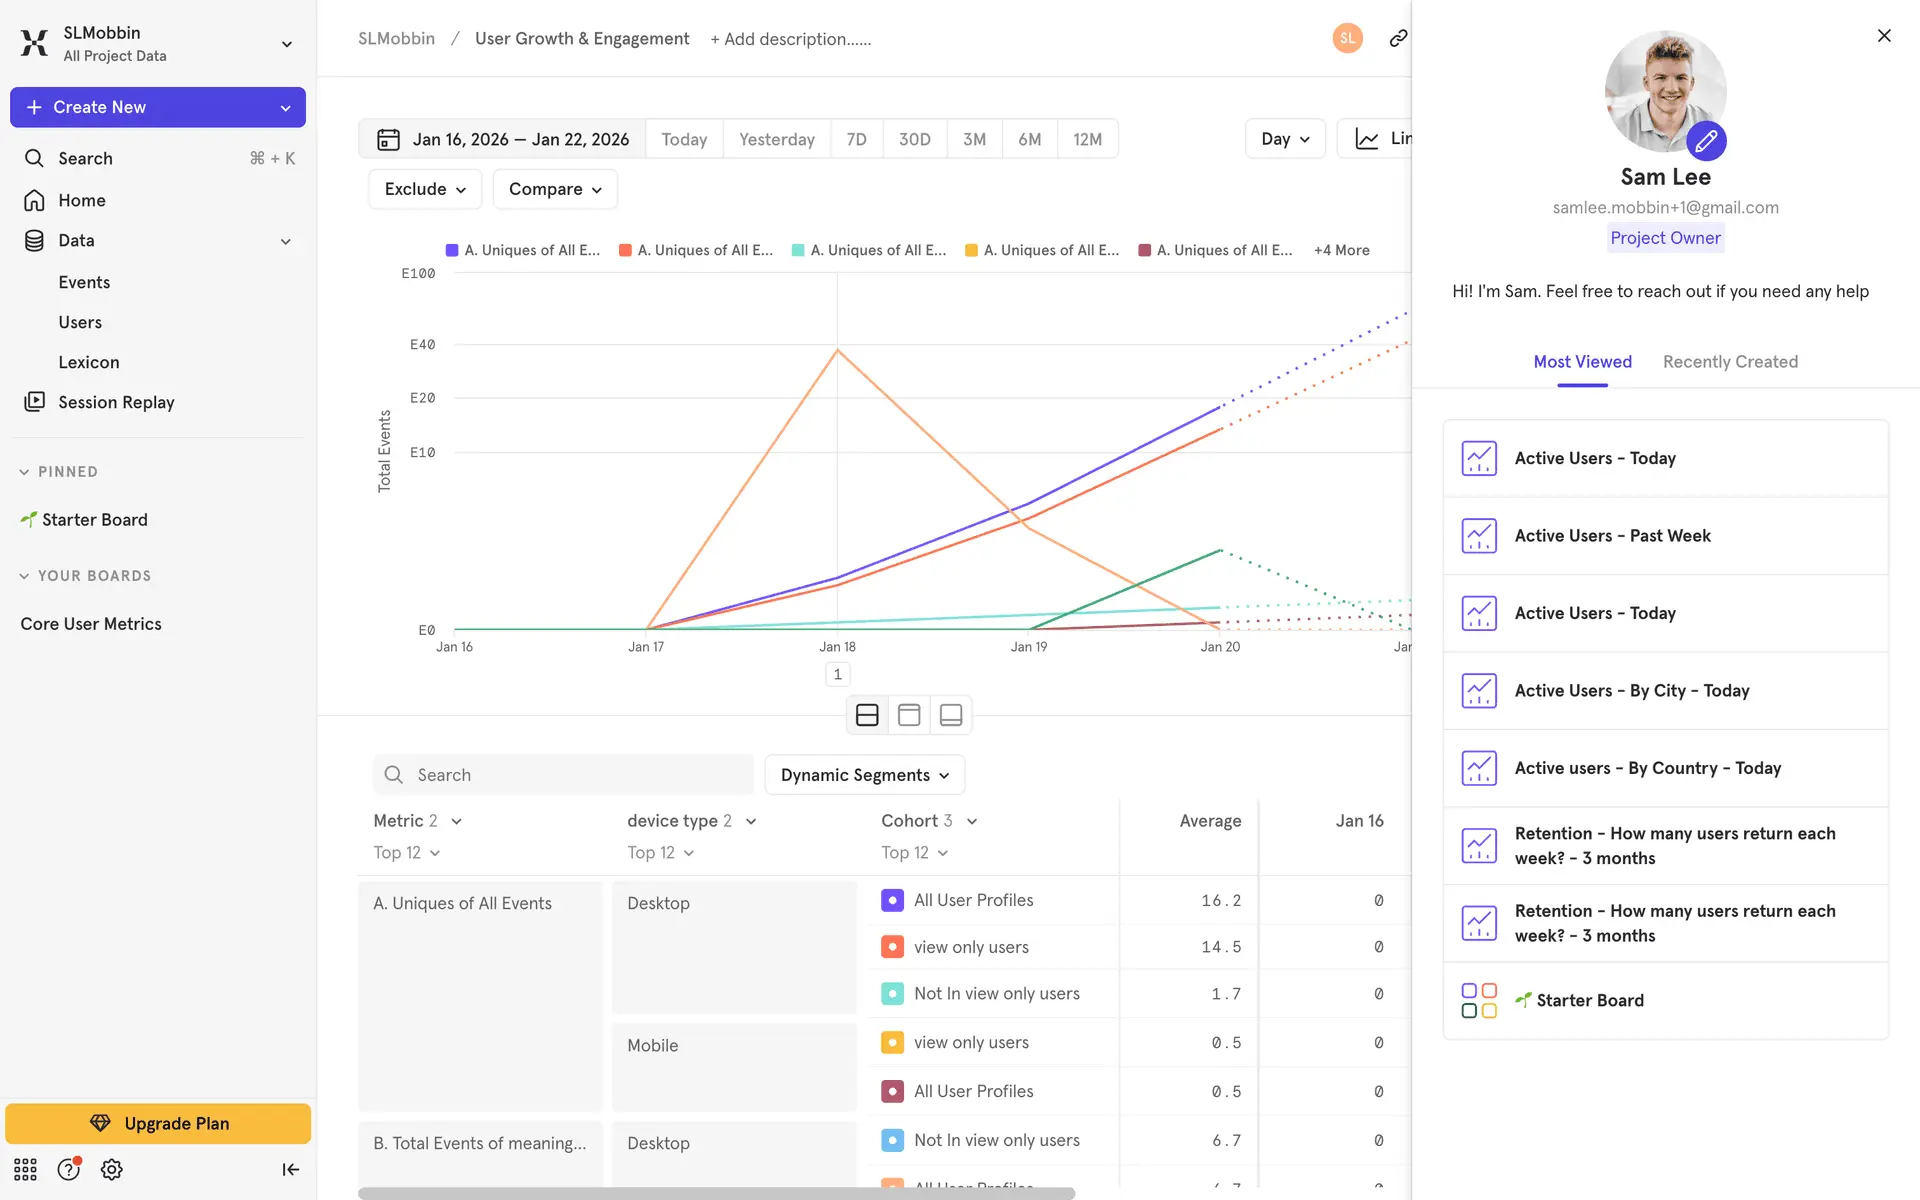Open the apps grid icon in the bottom-left corner
The width and height of the screenshot is (1920, 1200).
(x=25, y=1169)
